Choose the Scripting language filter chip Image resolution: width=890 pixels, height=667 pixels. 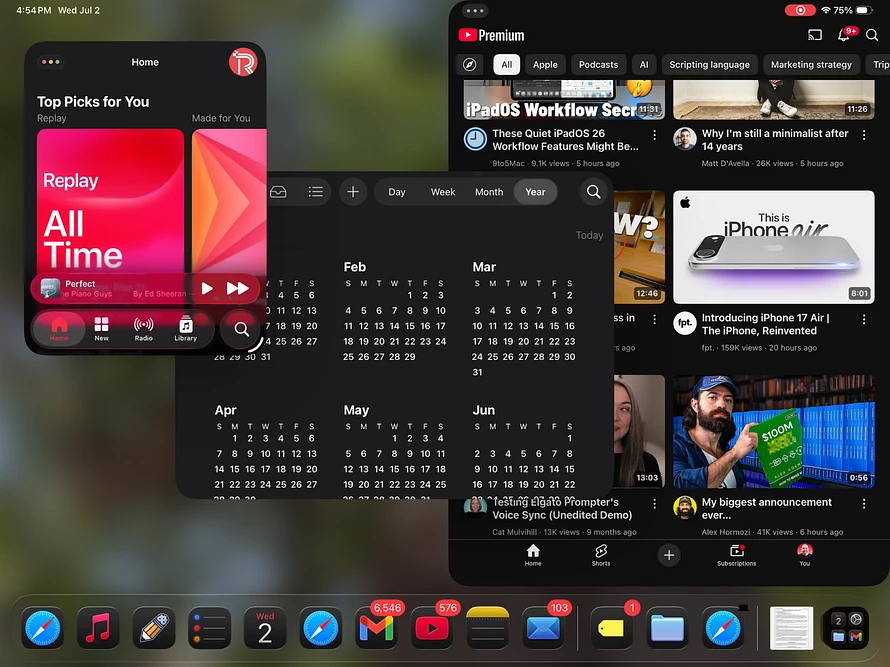709,65
